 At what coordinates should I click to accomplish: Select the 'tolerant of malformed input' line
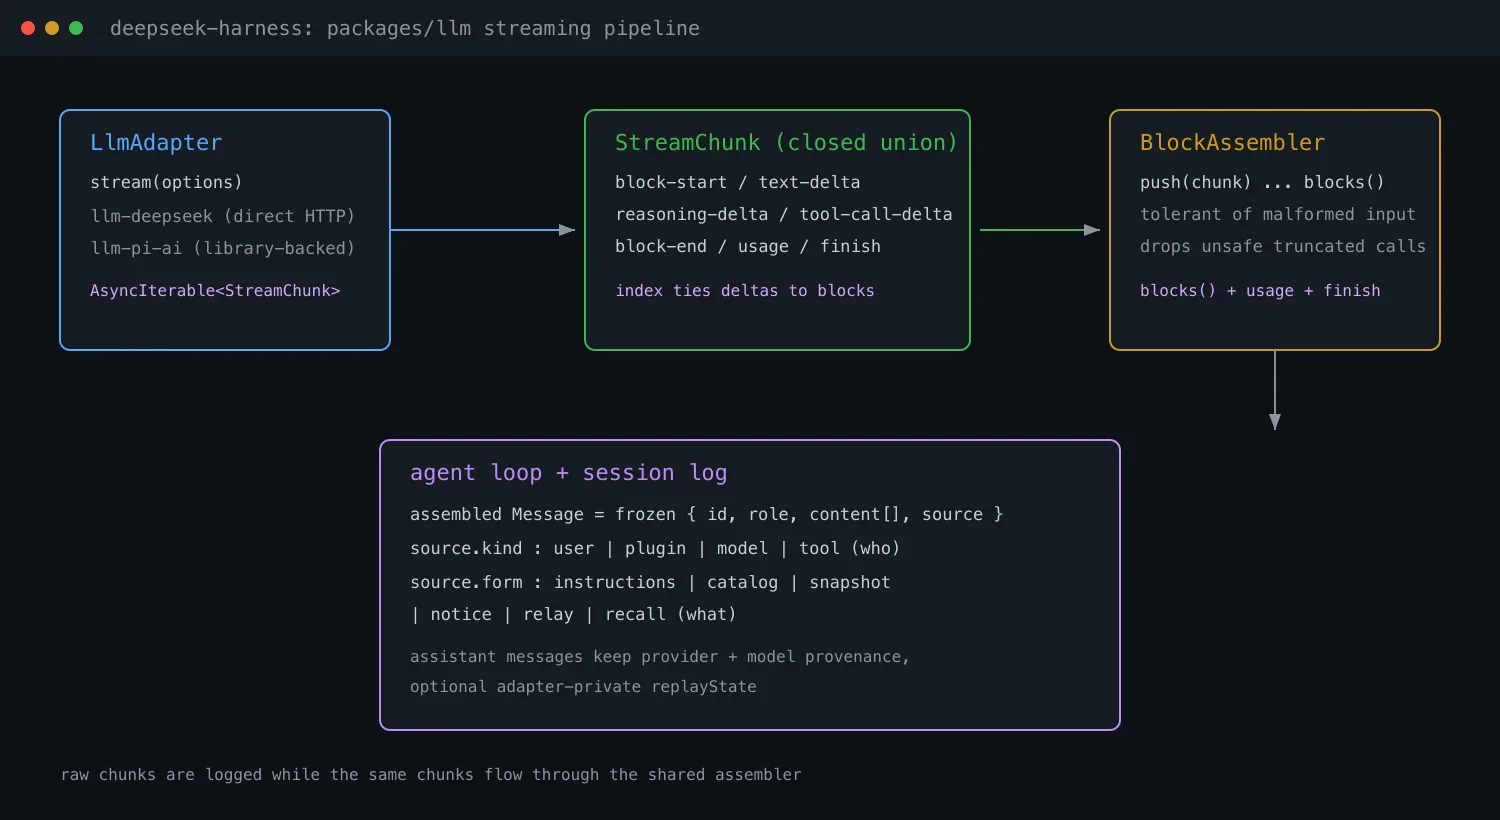pyautogui.click(x=1278, y=214)
